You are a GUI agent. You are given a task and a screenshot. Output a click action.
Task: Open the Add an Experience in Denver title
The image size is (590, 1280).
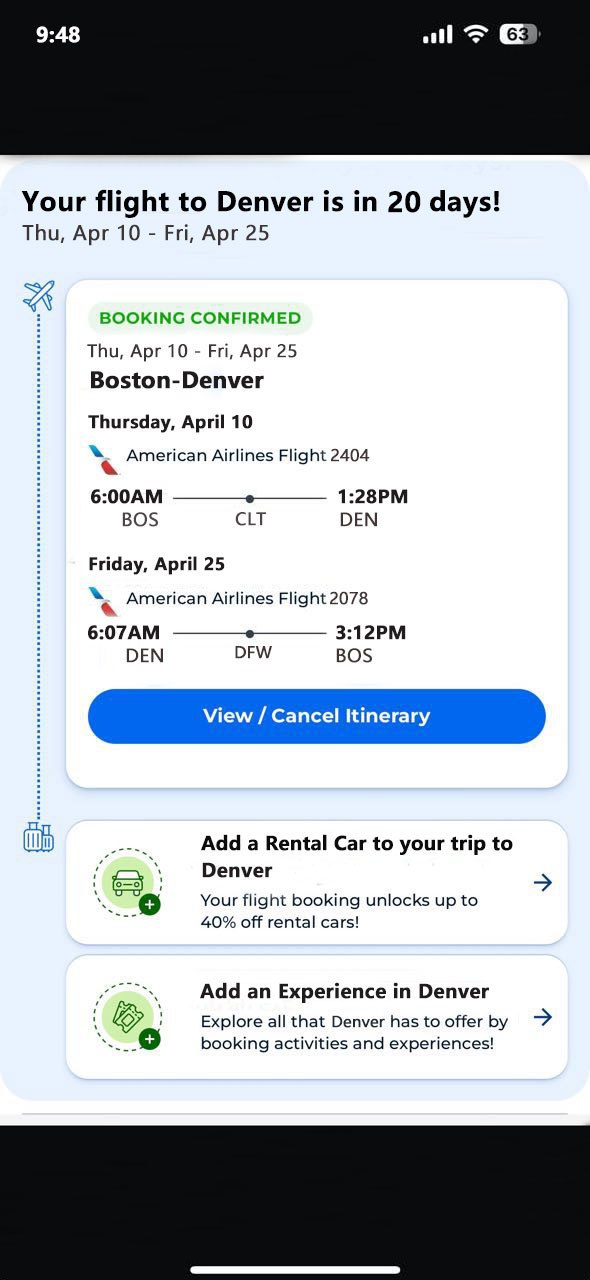345,992
